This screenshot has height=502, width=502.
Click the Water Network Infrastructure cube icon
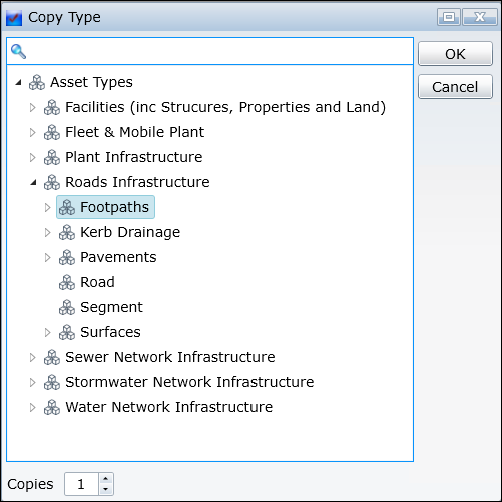52,407
